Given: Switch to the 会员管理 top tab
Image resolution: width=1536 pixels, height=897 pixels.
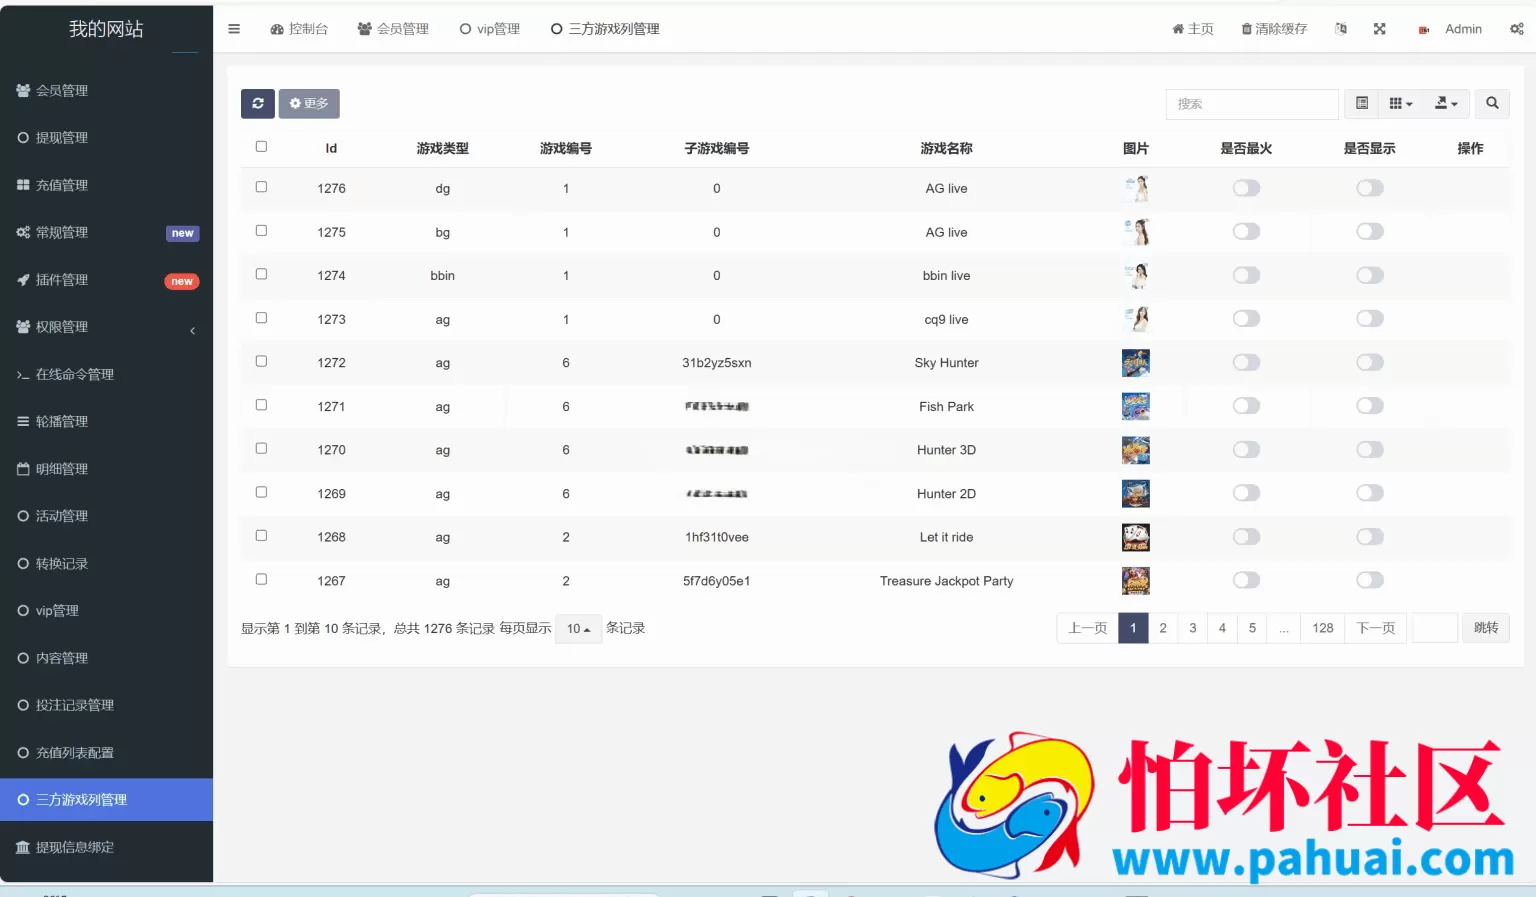Looking at the screenshot, I should pyautogui.click(x=393, y=29).
